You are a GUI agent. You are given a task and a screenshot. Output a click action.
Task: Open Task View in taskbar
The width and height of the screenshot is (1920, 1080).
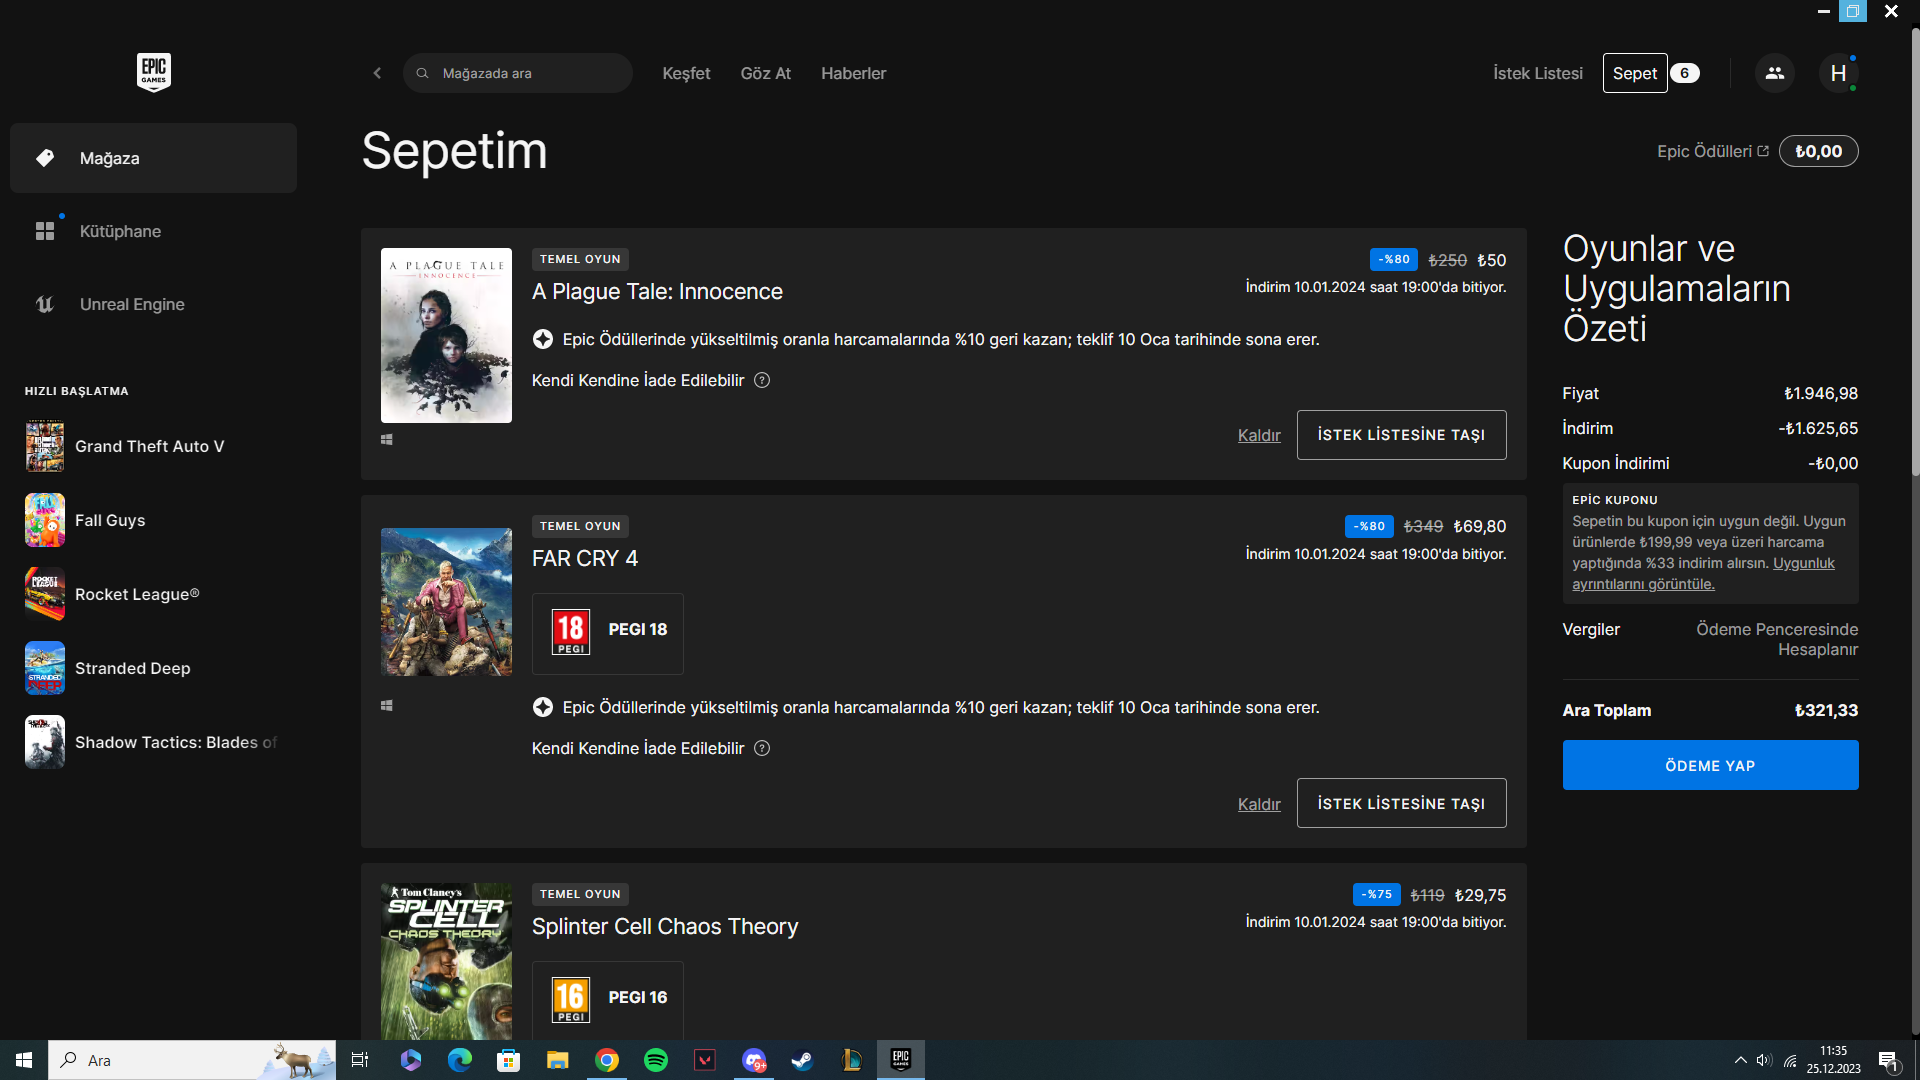(360, 1060)
